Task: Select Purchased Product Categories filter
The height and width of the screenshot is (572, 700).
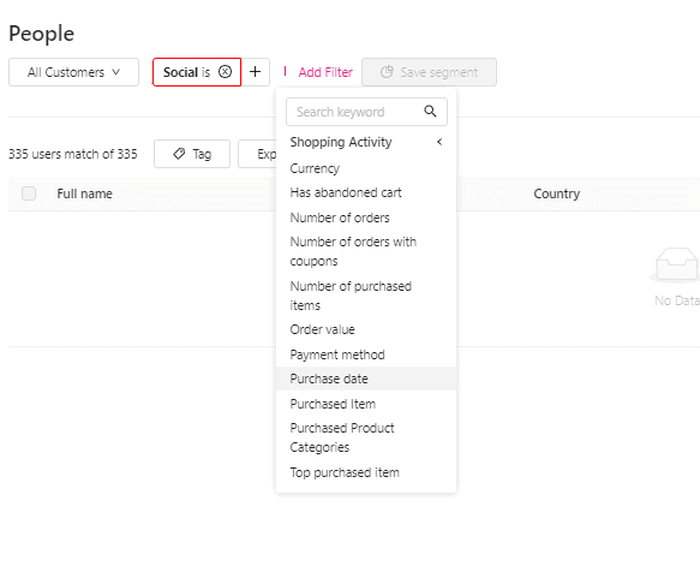Action: 342,438
